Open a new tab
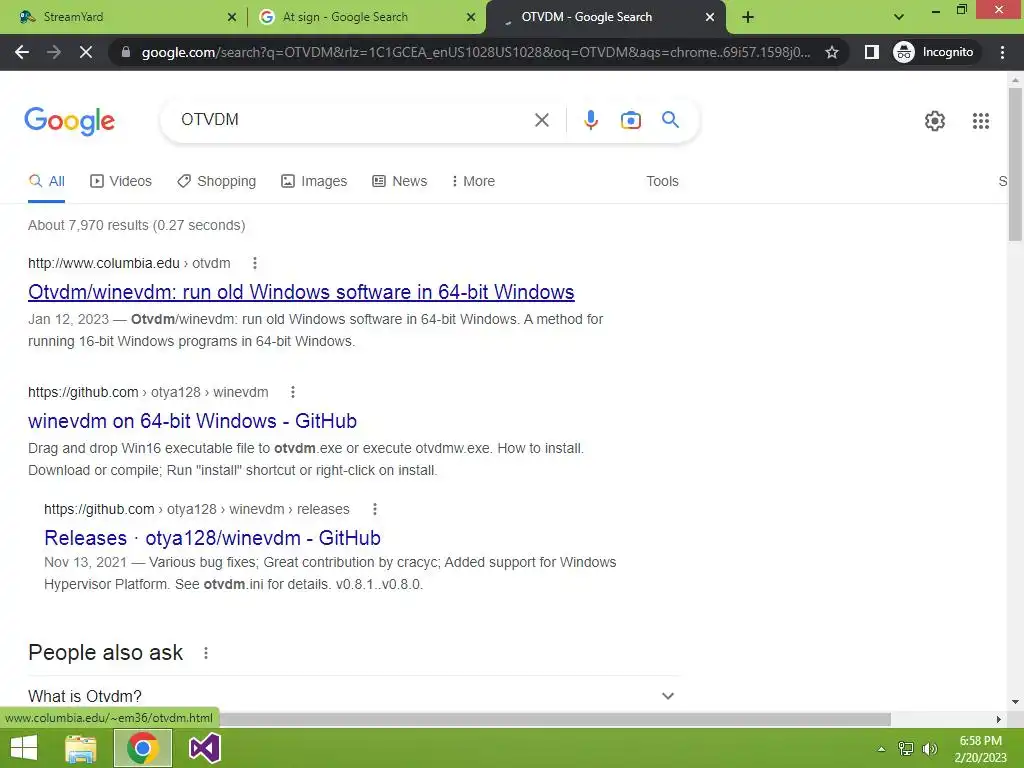 pyautogui.click(x=748, y=17)
